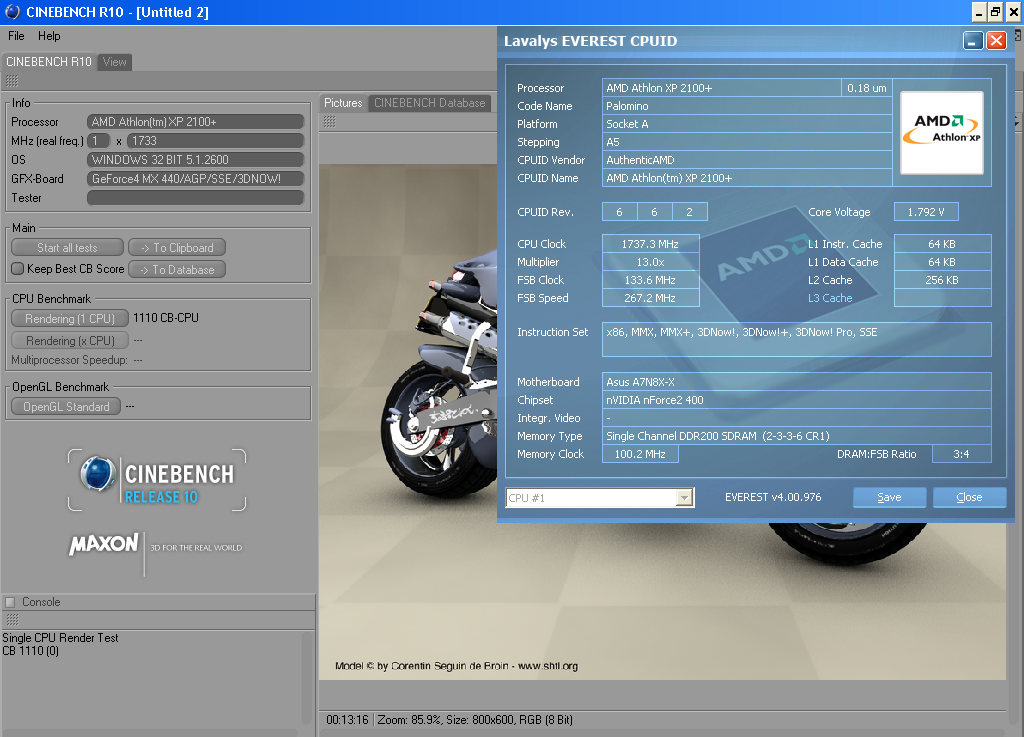This screenshot has width=1024, height=737.
Task: Click the Instruction Set value field
Action: pos(797,339)
